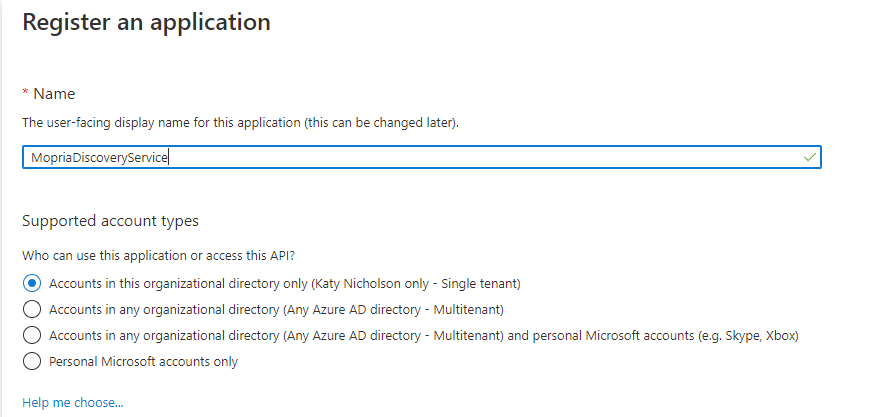Click the Name field label
The image size is (875, 417).
pyautogui.click(x=54, y=93)
